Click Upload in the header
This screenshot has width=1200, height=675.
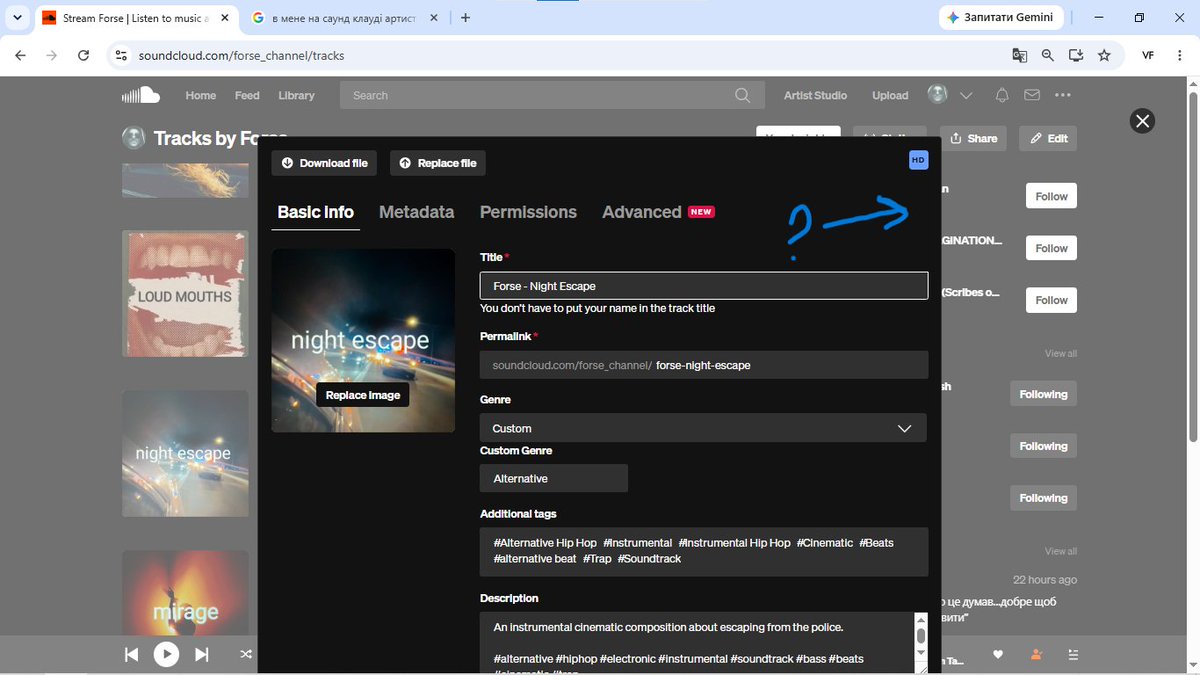click(890, 95)
